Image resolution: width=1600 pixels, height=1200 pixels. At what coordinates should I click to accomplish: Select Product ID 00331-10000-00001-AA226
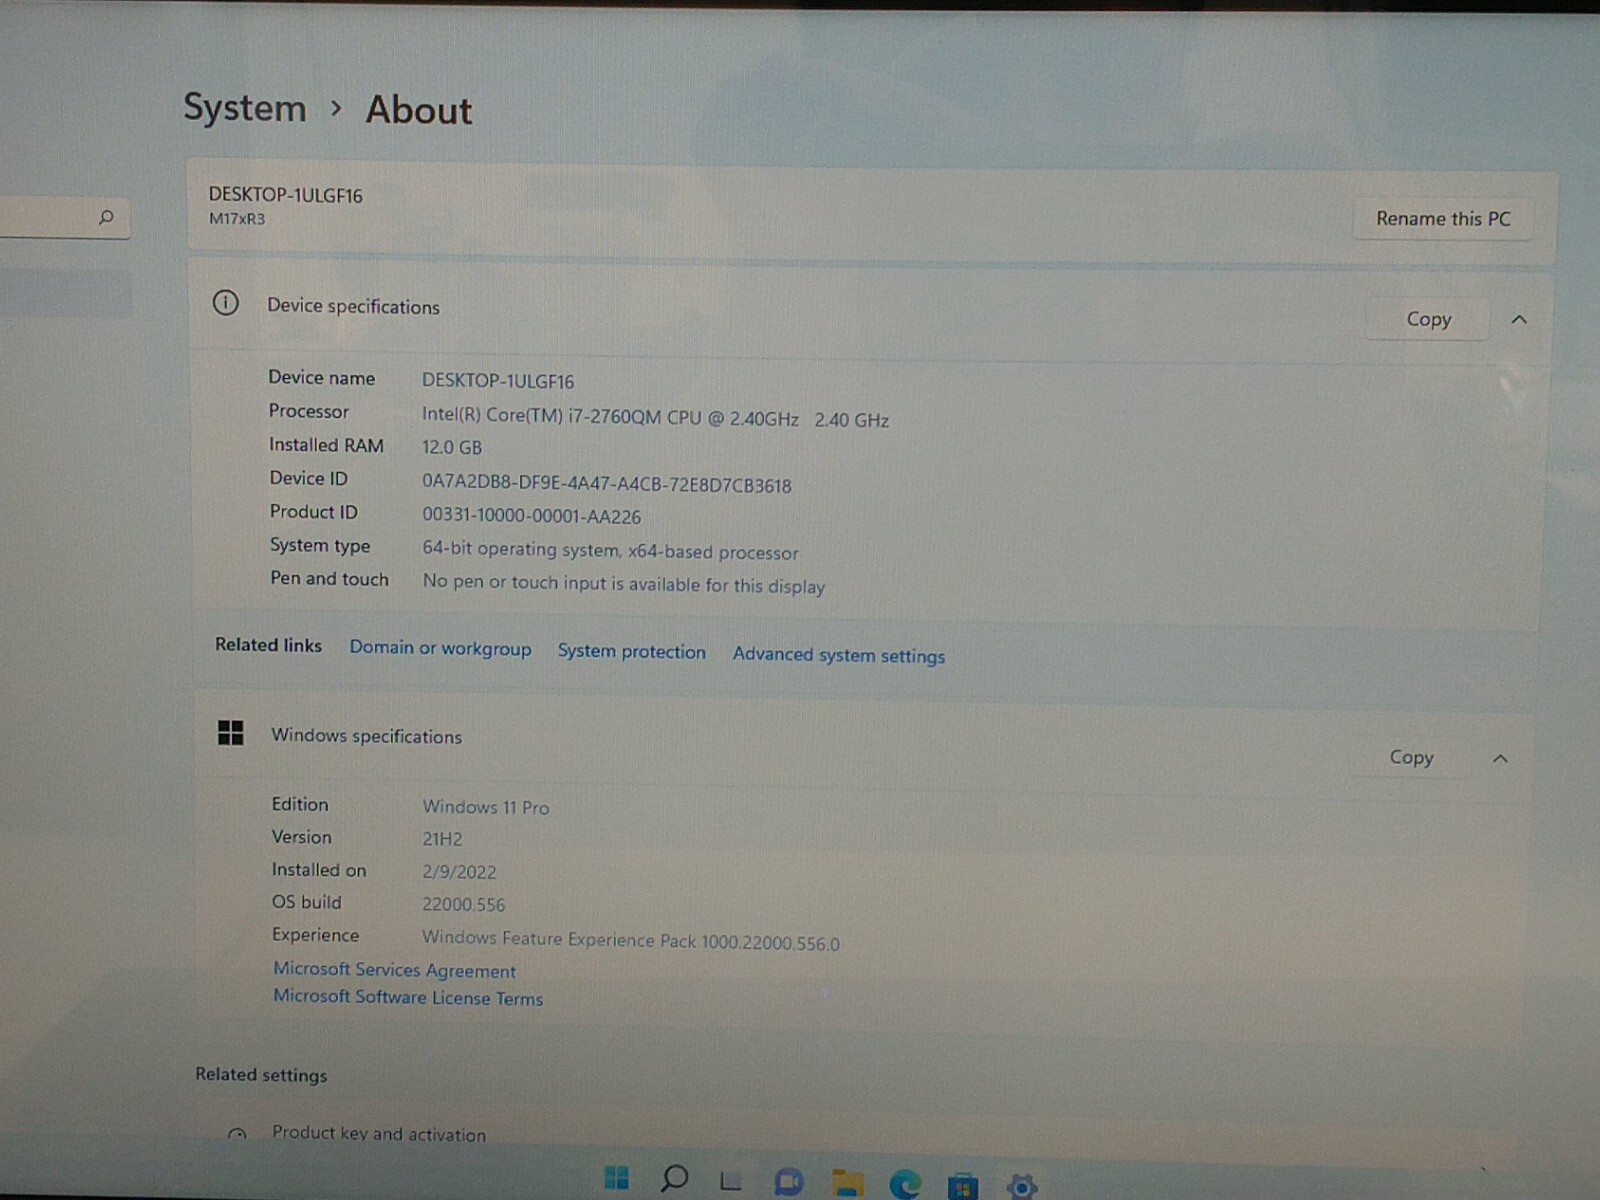(x=531, y=516)
